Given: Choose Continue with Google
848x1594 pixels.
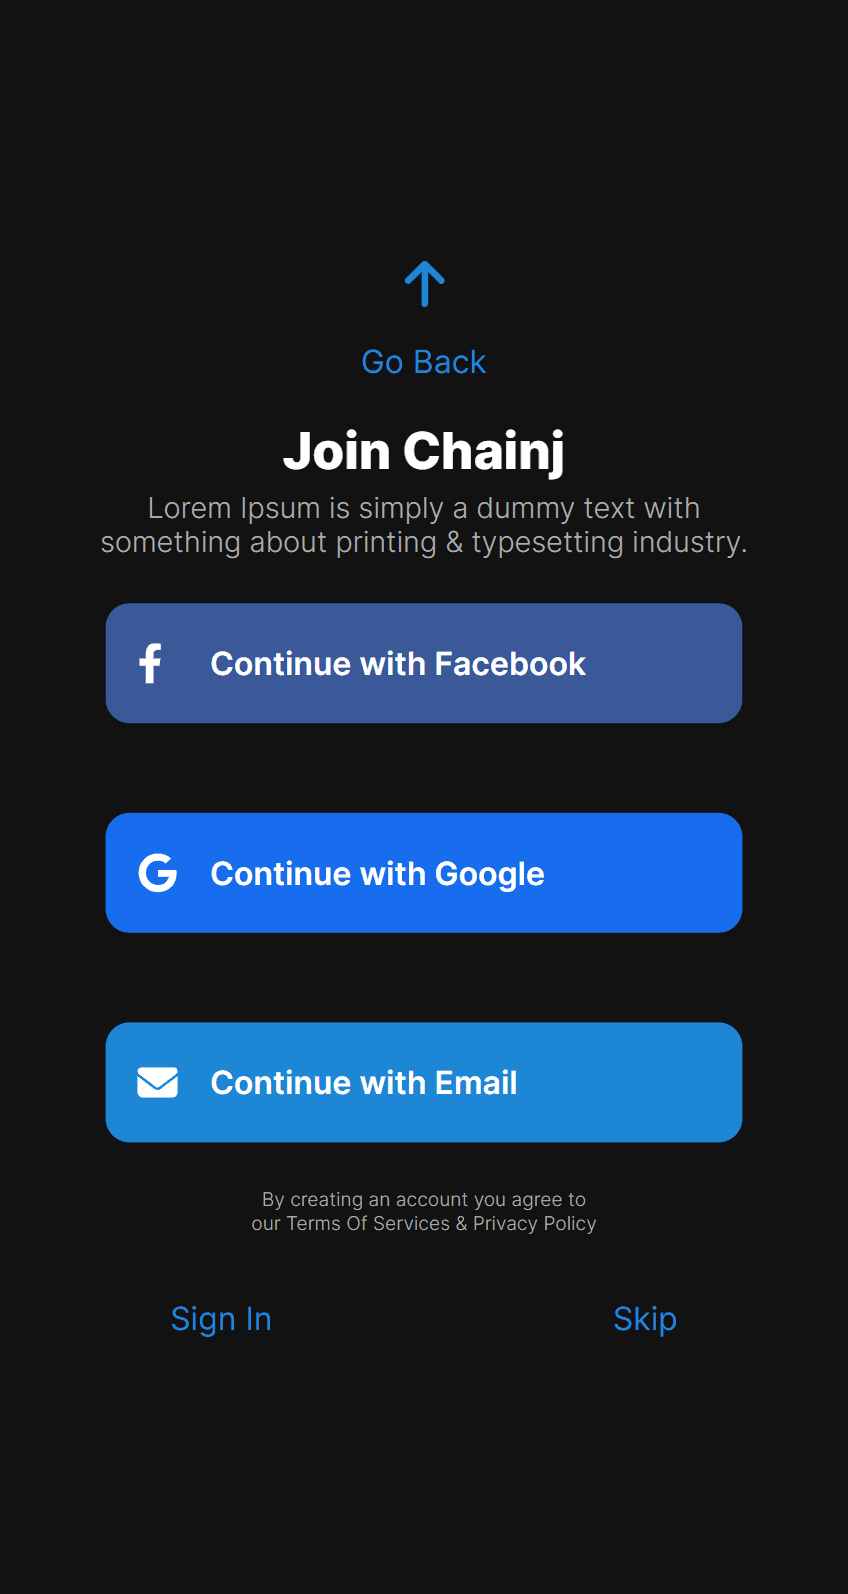Looking at the screenshot, I should (424, 873).
